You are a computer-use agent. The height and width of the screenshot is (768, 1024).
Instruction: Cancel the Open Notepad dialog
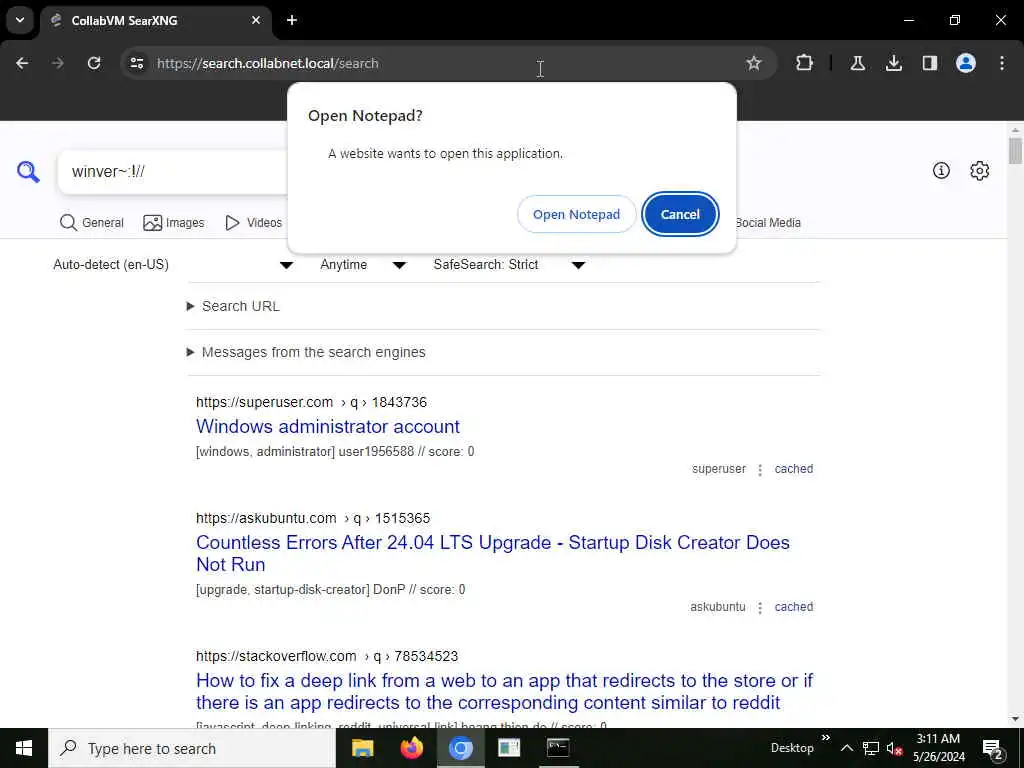coord(680,214)
